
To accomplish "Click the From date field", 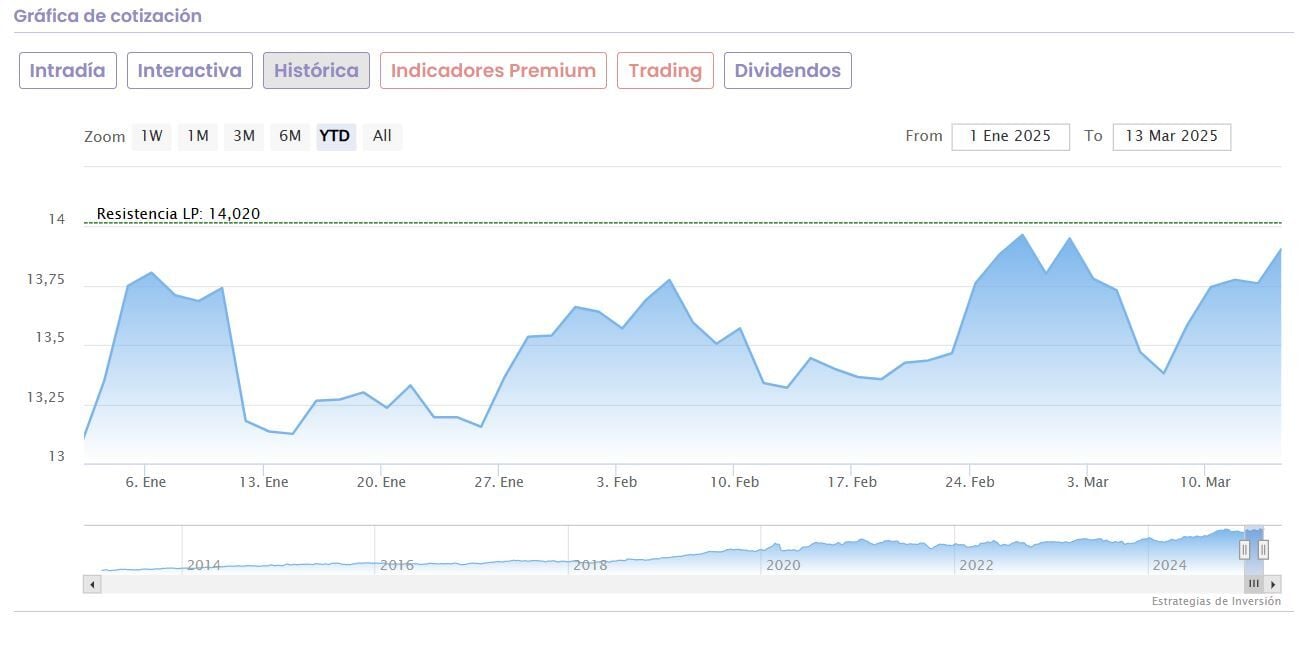I will point(1010,137).
